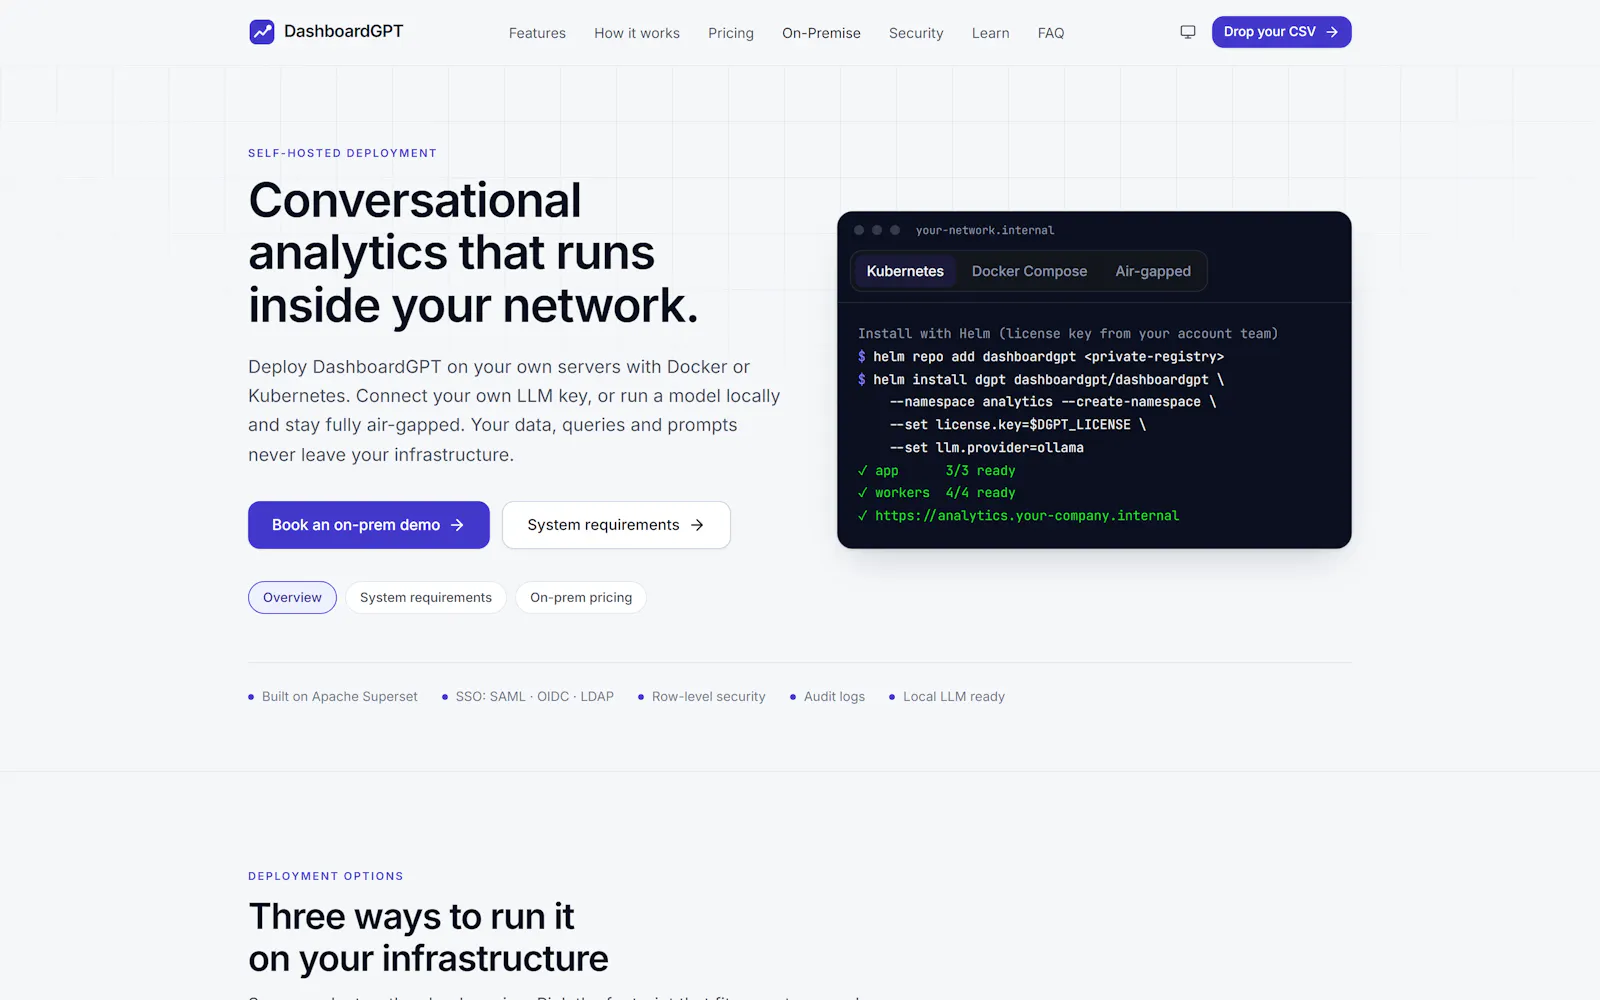Switch to On-prem pricing pill
The width and height of the screenshot is (1600, 1000).
[581, 597]
